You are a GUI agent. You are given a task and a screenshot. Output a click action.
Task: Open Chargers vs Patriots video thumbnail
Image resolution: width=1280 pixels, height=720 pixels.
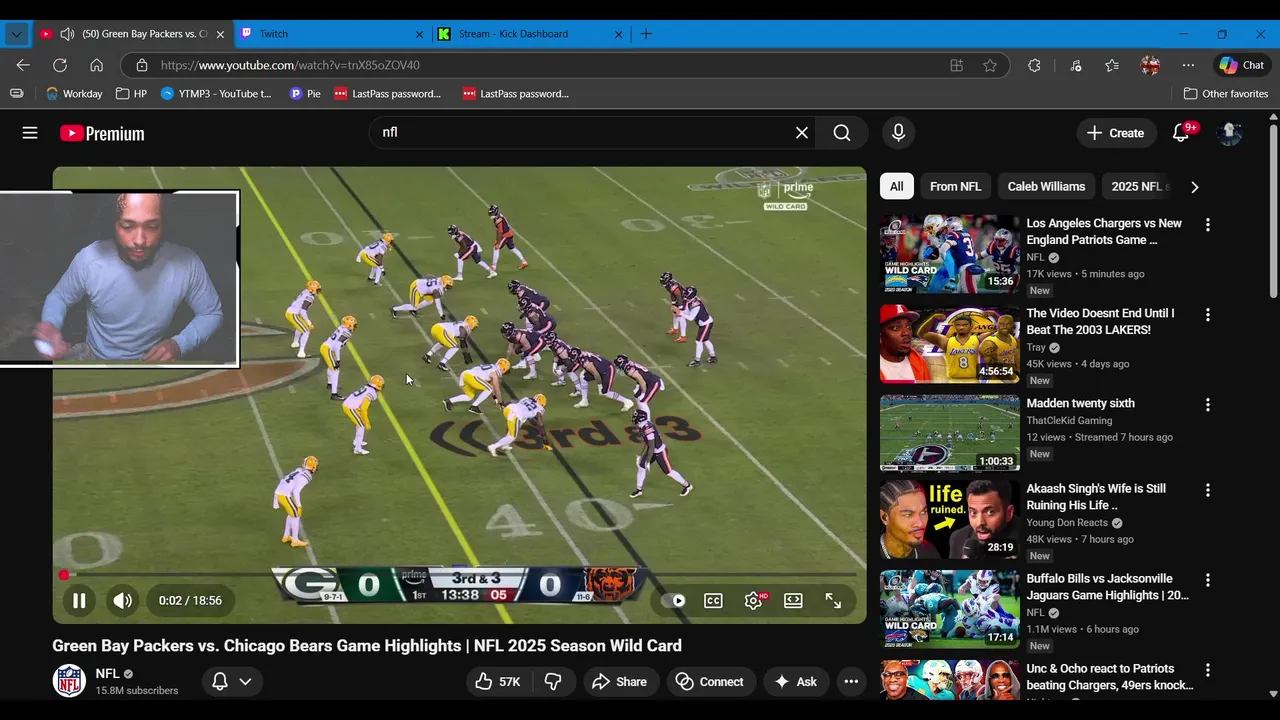tap(950, 254)
